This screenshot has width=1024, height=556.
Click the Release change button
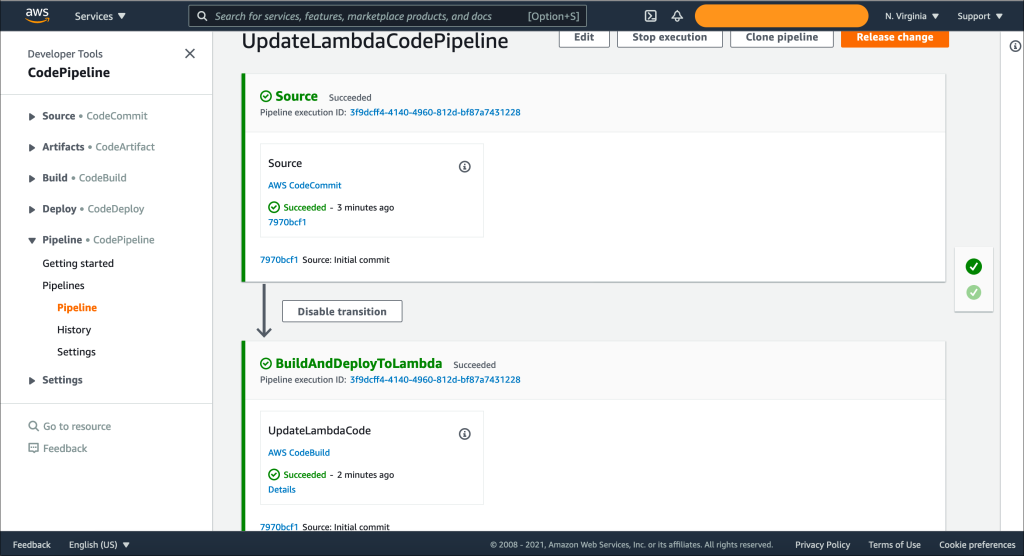895,37
